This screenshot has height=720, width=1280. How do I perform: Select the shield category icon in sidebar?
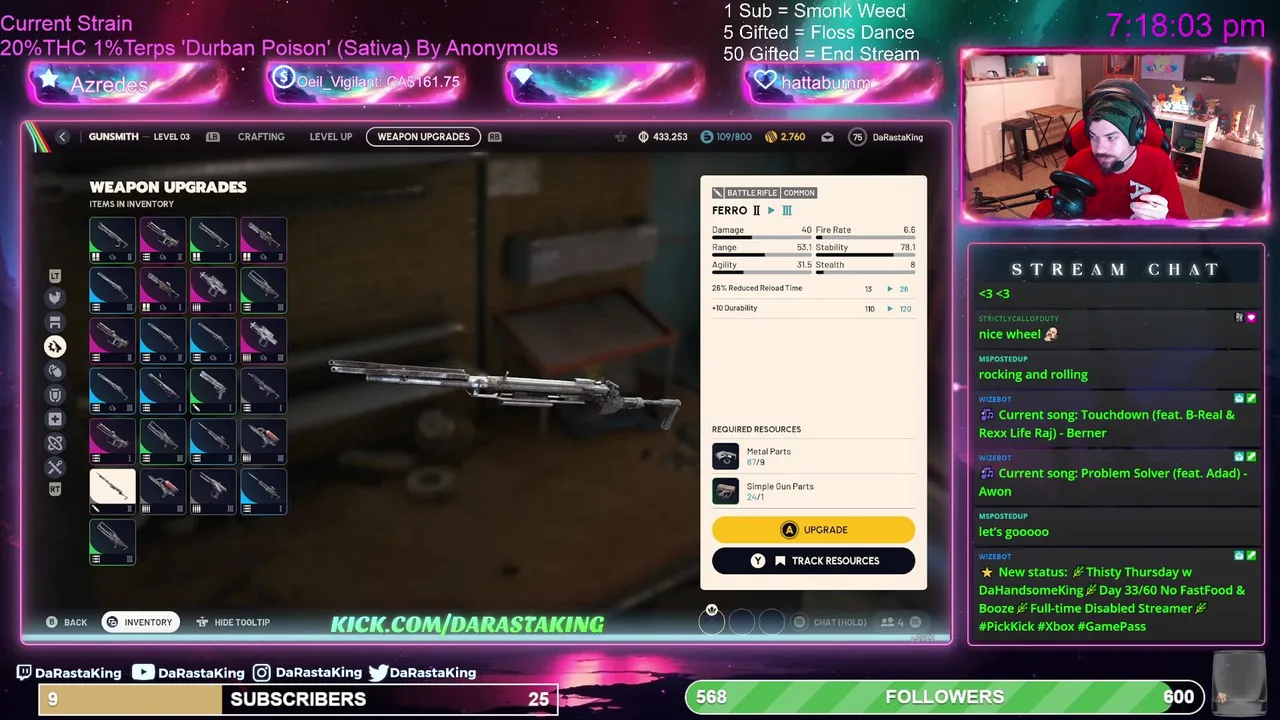pyautogui.click(x=55, y=395)
